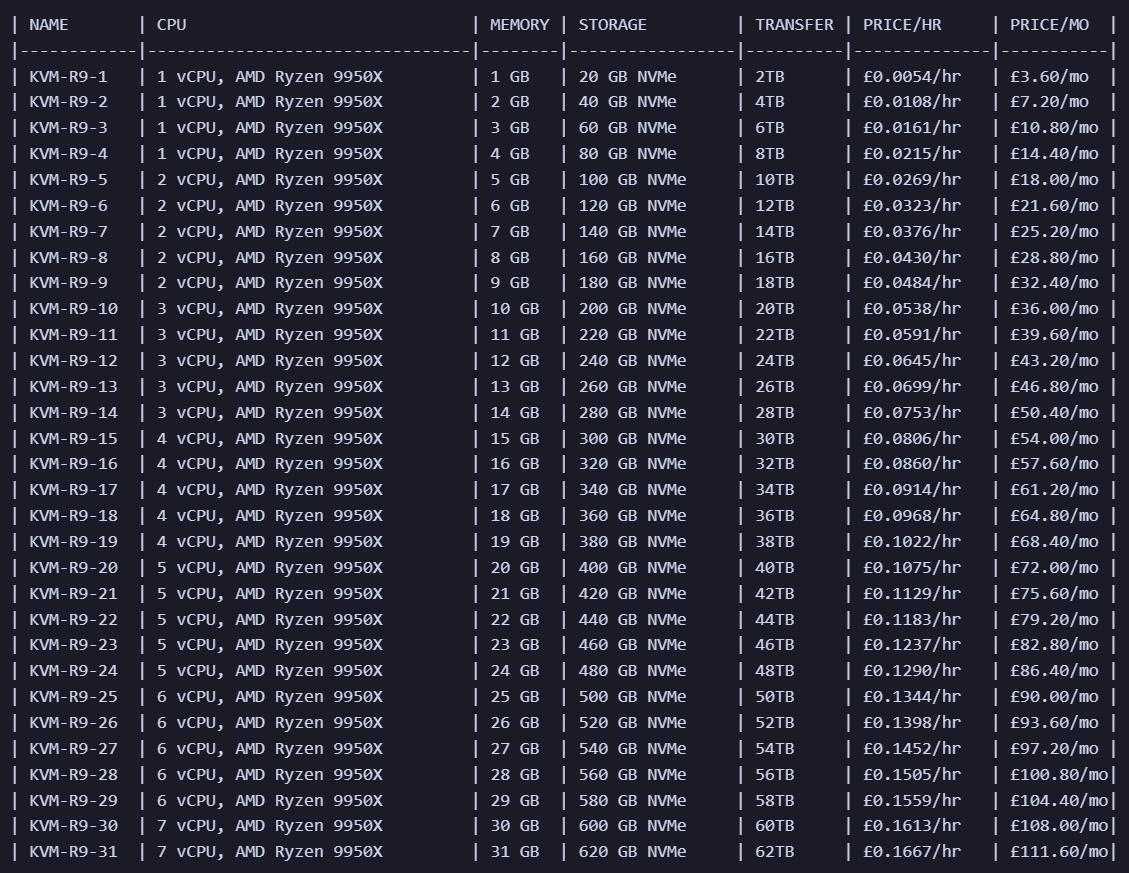The height and width of the screenshot is (873, 1129).
Task: Click the £0.0645/hr hourly price
Action: point(912,360)
